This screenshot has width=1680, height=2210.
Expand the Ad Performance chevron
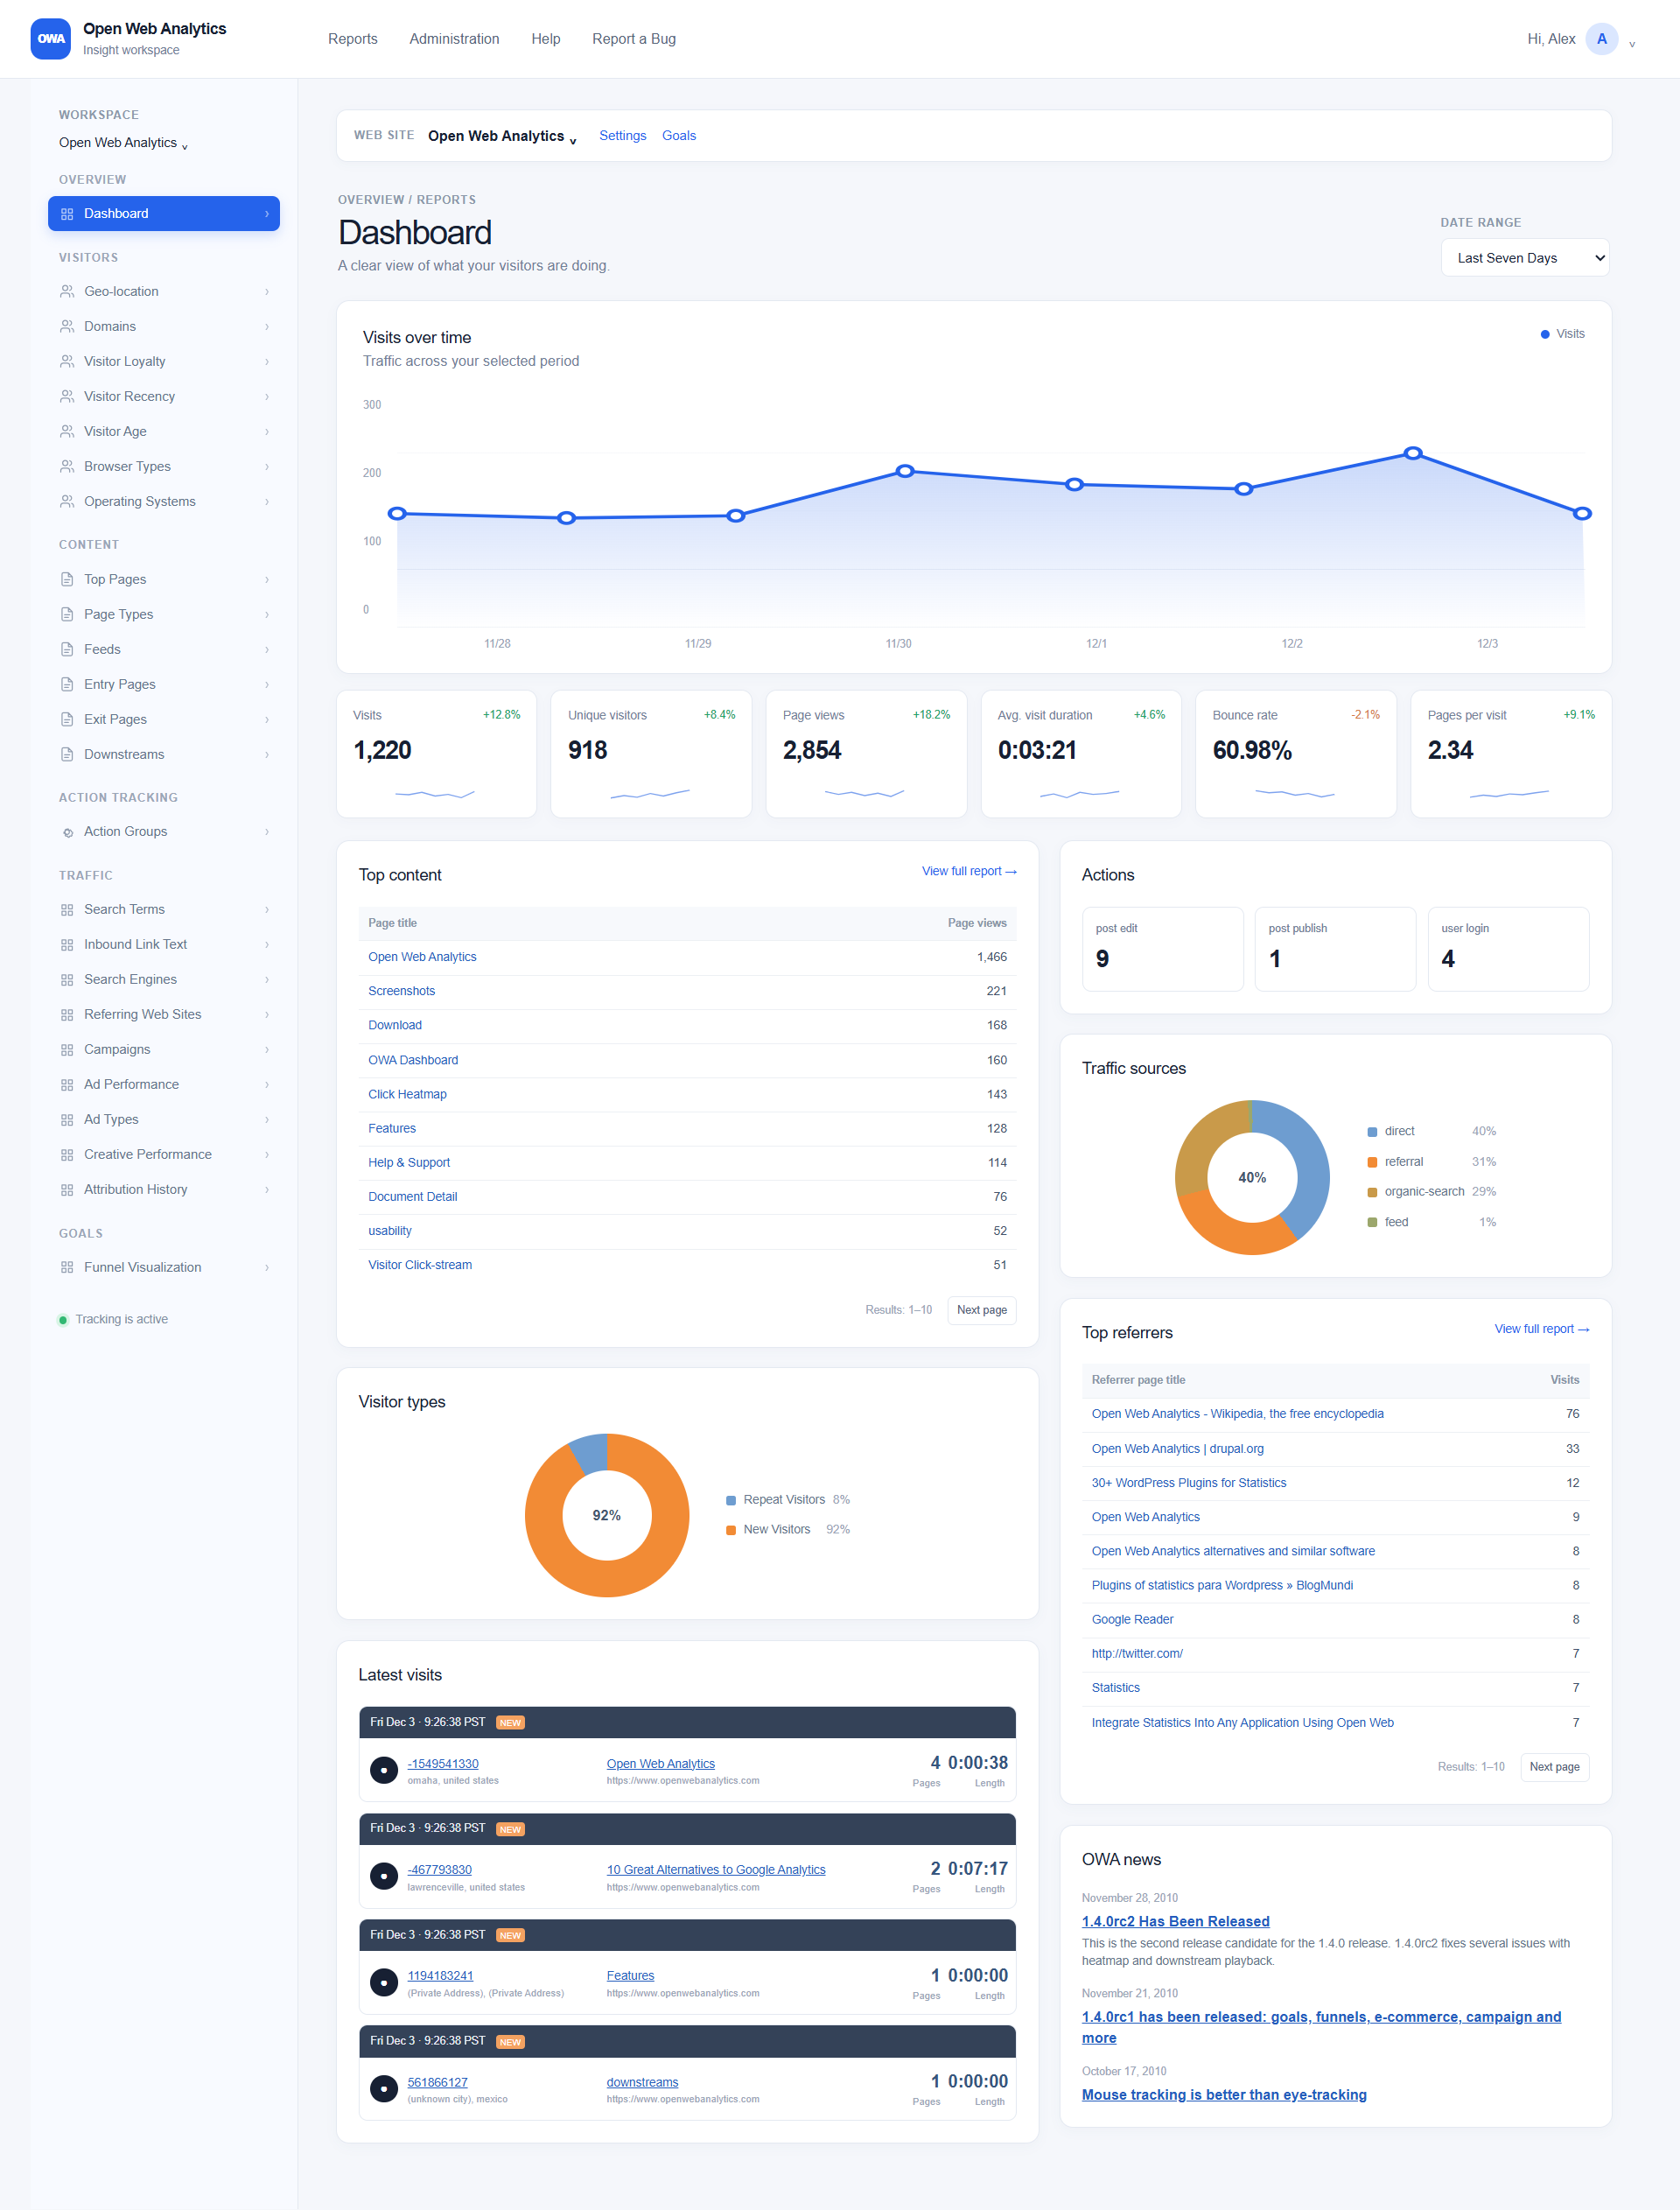pos(267,1085)
